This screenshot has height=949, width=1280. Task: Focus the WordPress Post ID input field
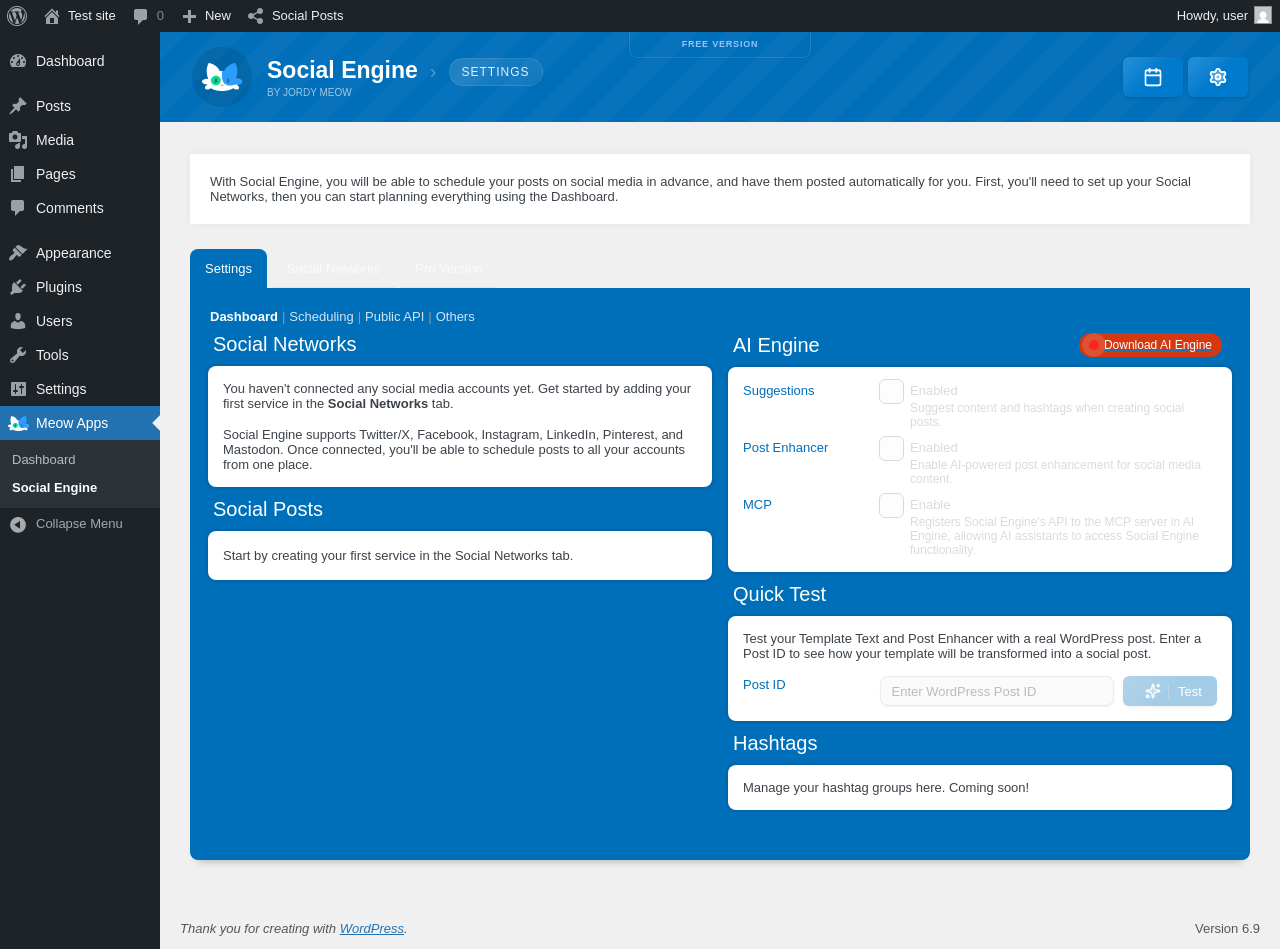point(996,691)
